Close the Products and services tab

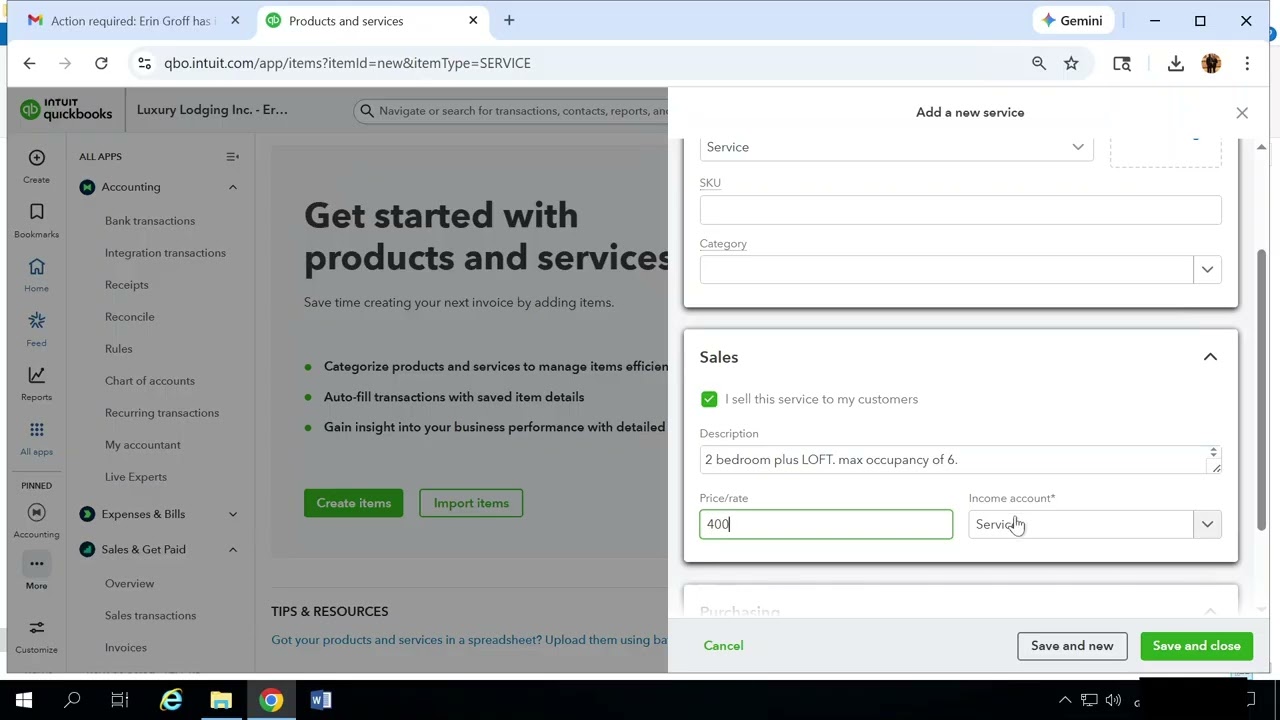pos(473,20)
